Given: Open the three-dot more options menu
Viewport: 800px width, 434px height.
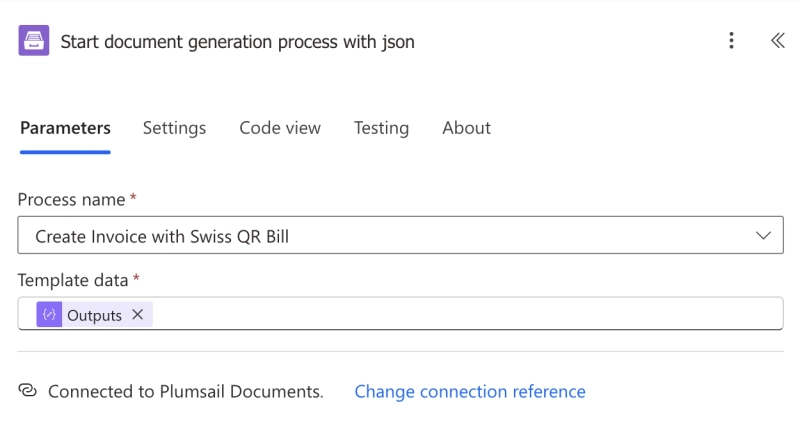Looking at the screenshot, I should [731, 40].
